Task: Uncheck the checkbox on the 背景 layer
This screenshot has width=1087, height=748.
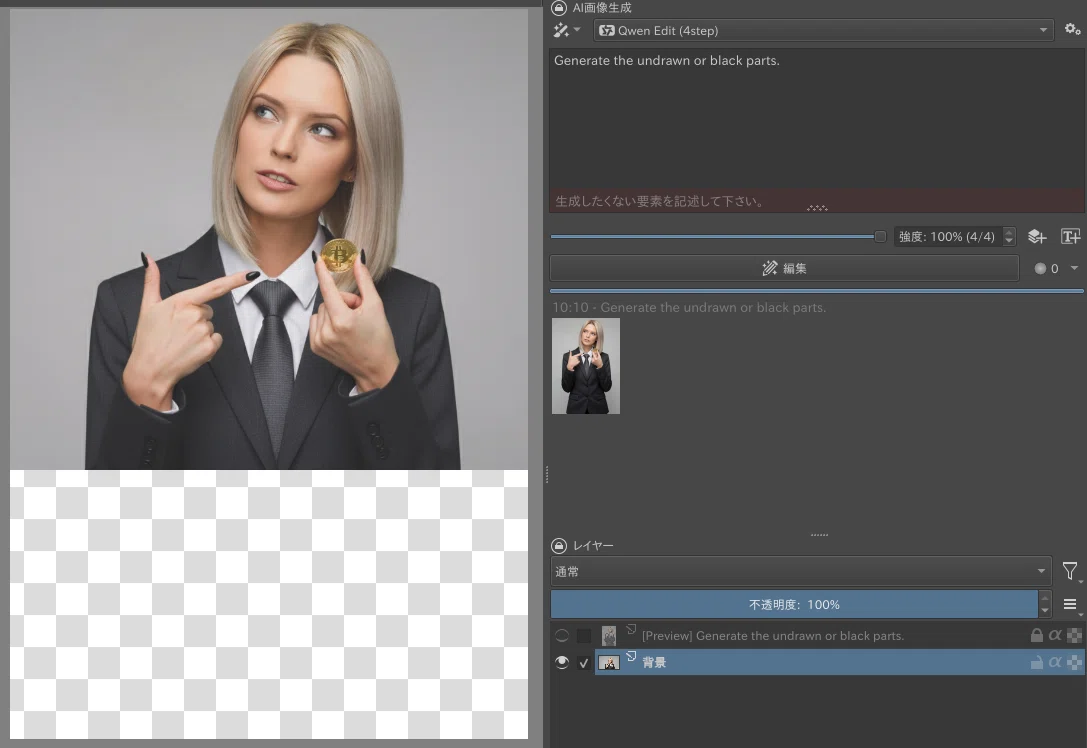Action: pos(584,663)
